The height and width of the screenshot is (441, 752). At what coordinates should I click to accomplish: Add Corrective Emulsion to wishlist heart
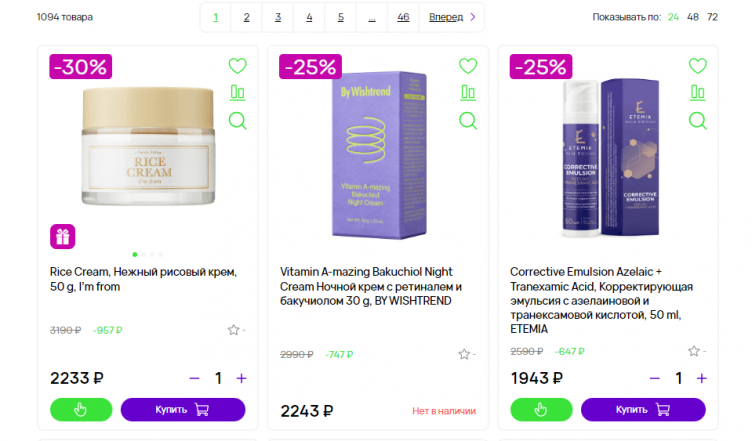click(698, 66)
